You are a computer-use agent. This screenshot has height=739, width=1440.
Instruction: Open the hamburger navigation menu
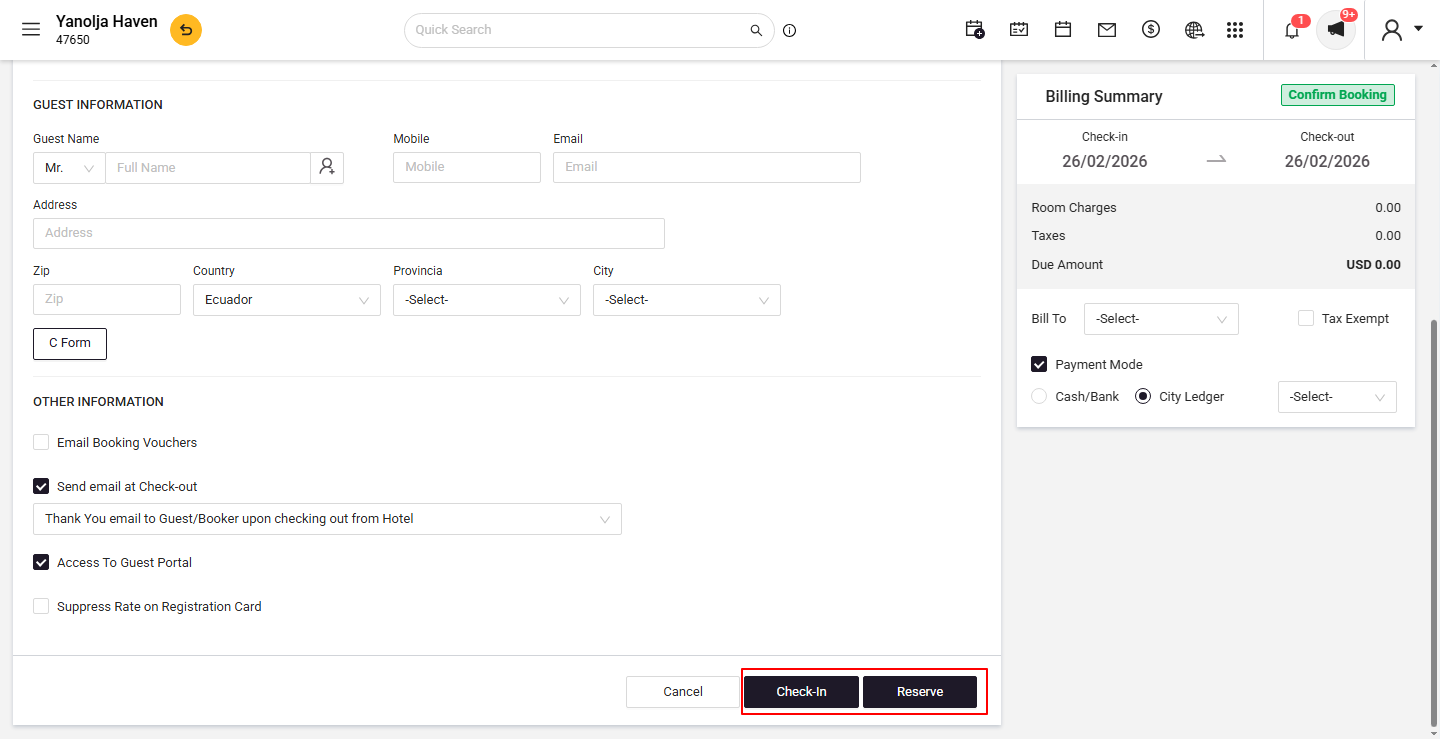pyautogui.click(x=31, y=30)
